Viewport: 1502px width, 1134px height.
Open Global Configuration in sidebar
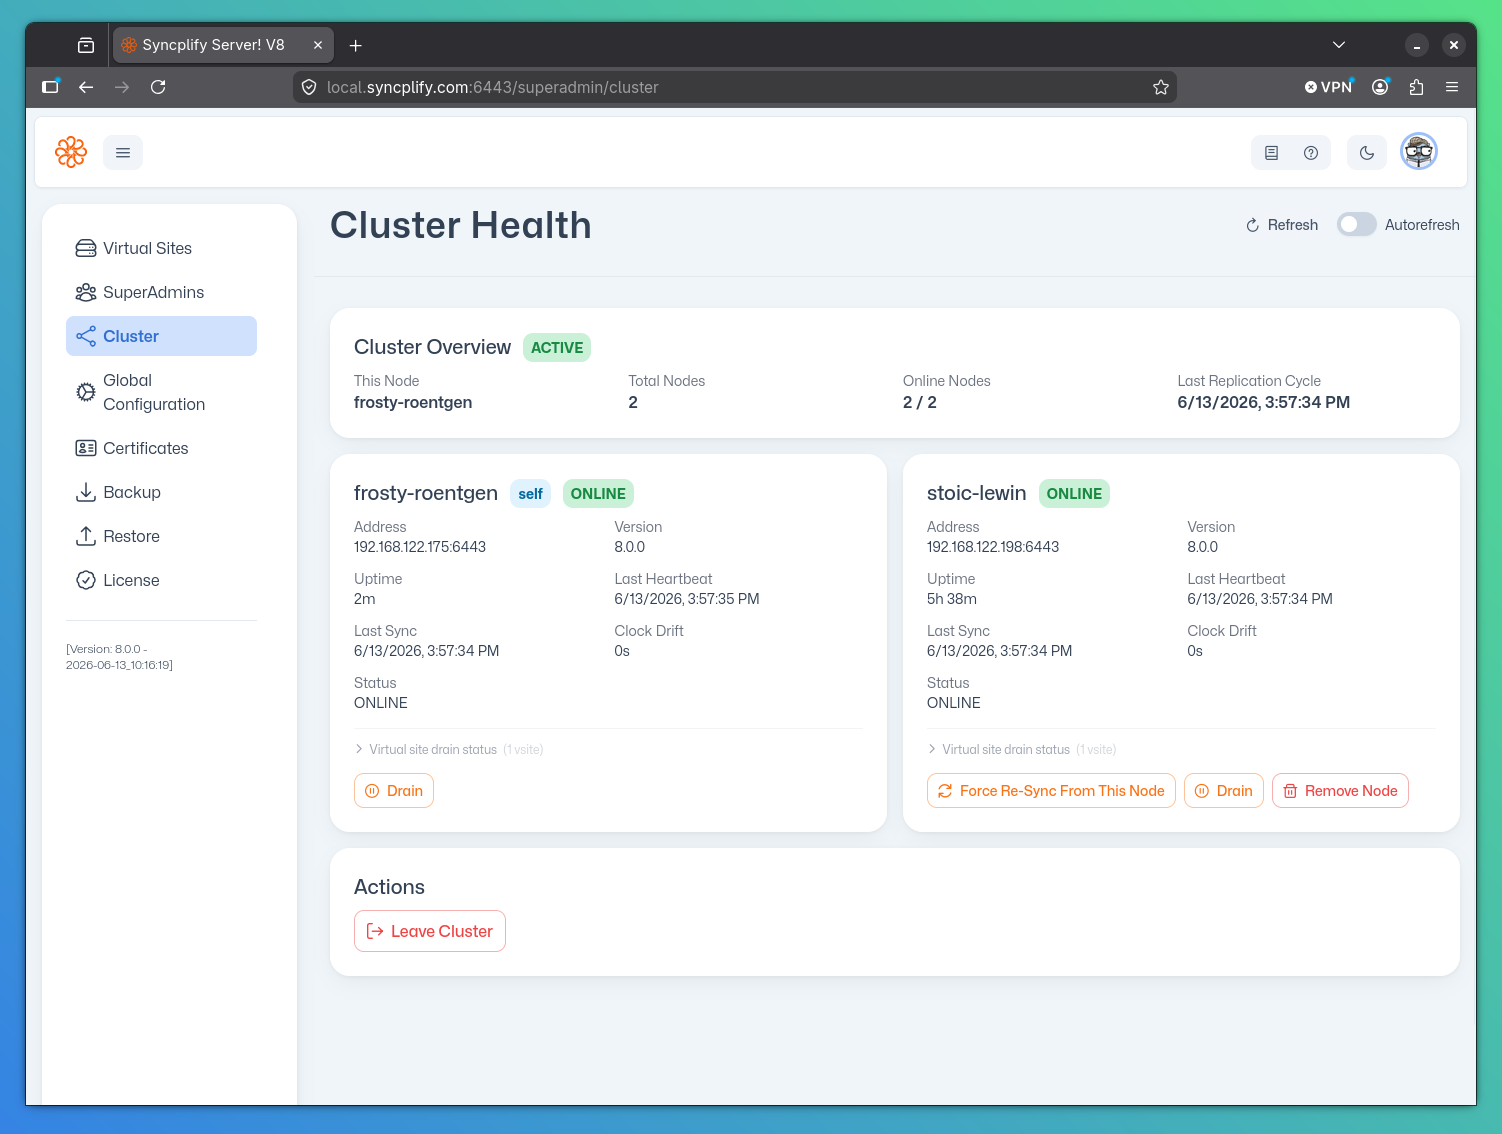point(161,392)
